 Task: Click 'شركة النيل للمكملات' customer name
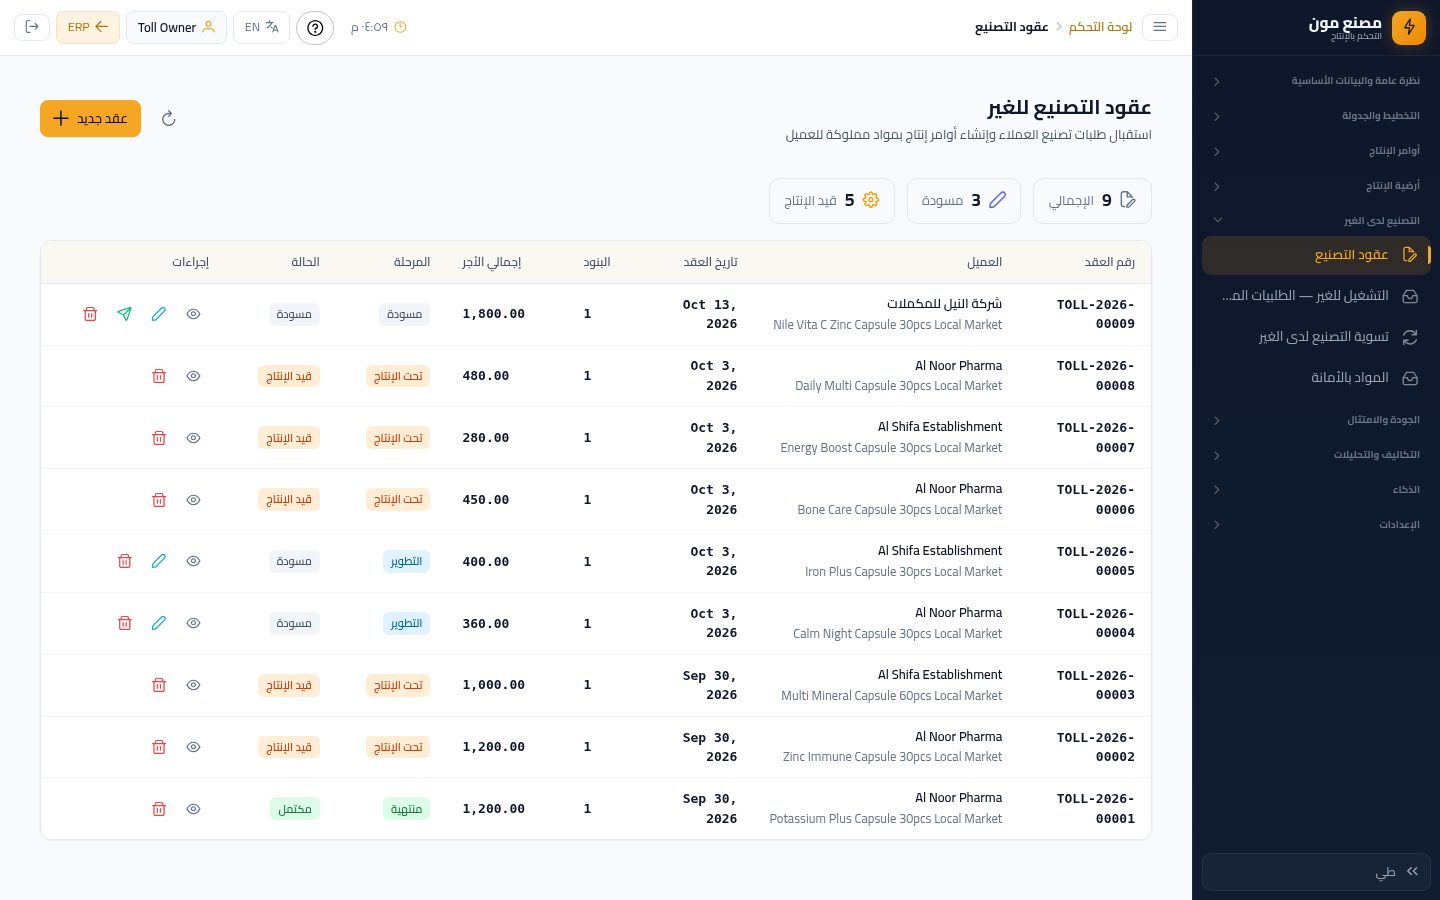click(944, 304)
